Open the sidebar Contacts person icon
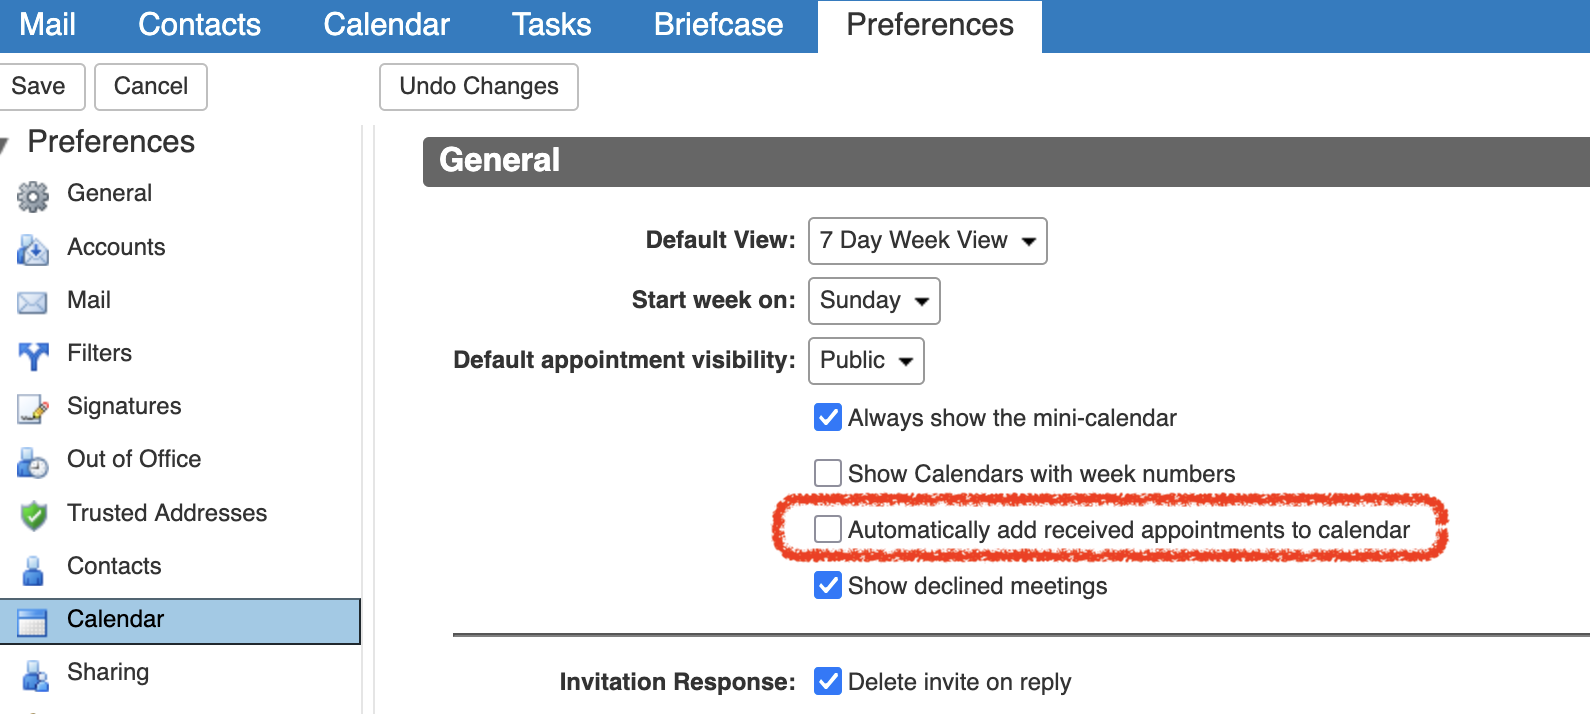 point(33,570)
